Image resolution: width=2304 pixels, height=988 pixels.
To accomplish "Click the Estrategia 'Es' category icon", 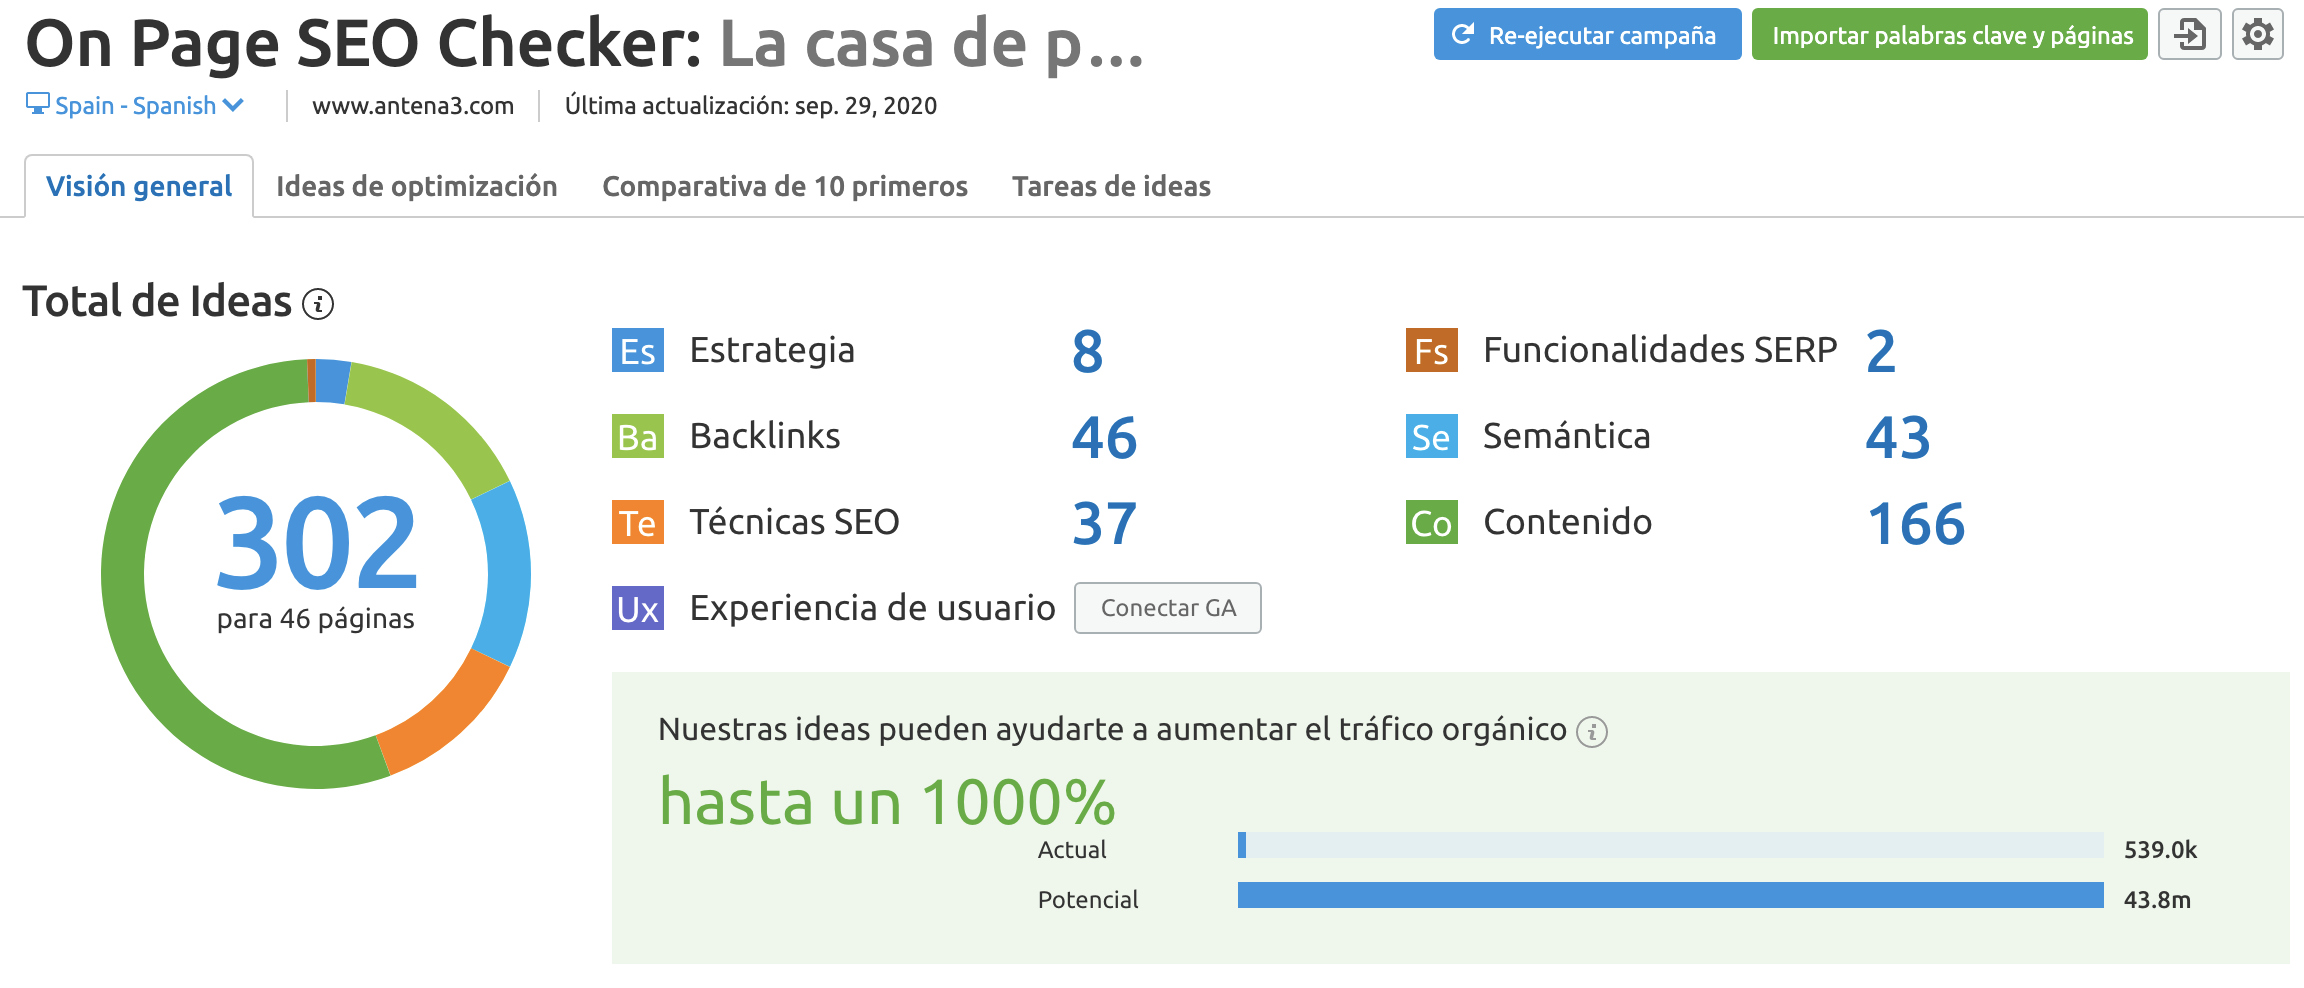I will pos(637,351).
